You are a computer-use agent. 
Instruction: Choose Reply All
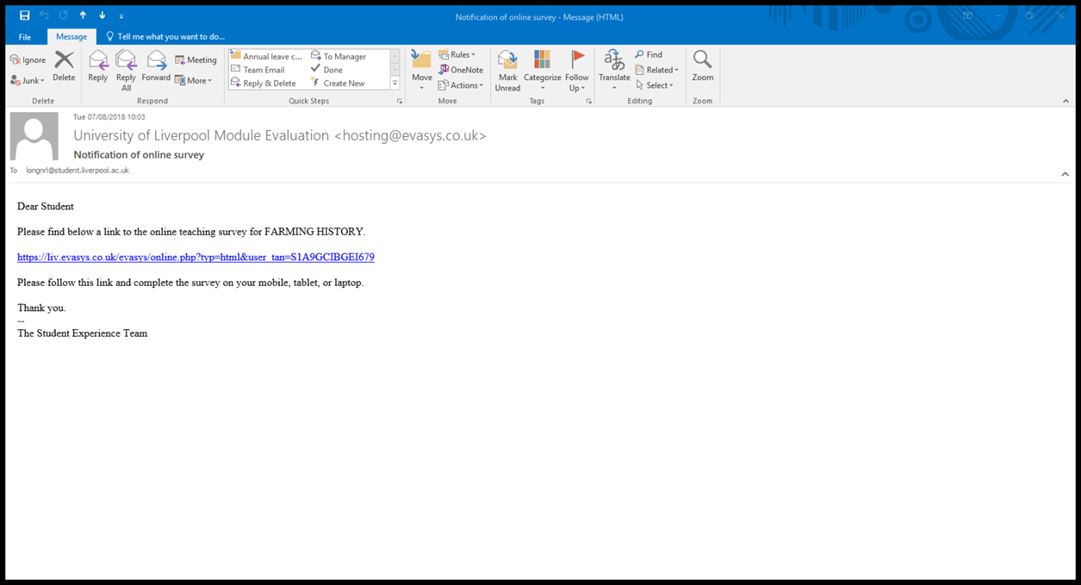point(126,70)
